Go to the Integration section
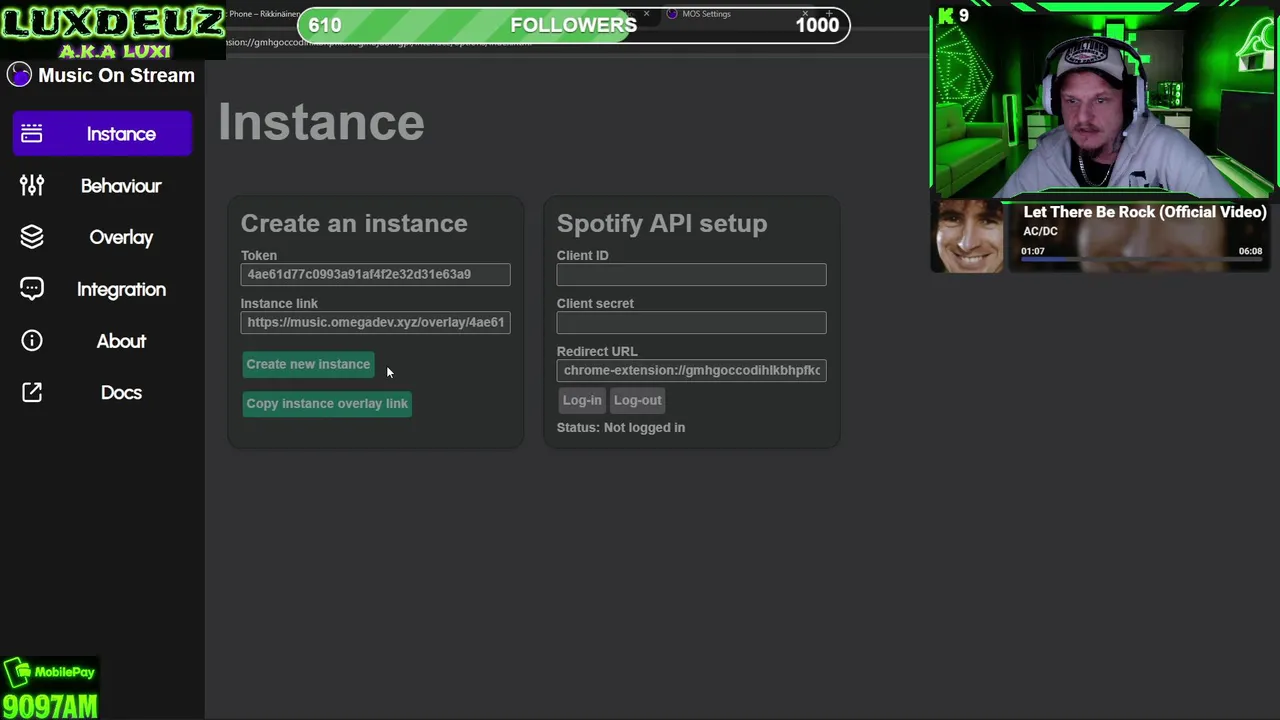 coord(102,289)
